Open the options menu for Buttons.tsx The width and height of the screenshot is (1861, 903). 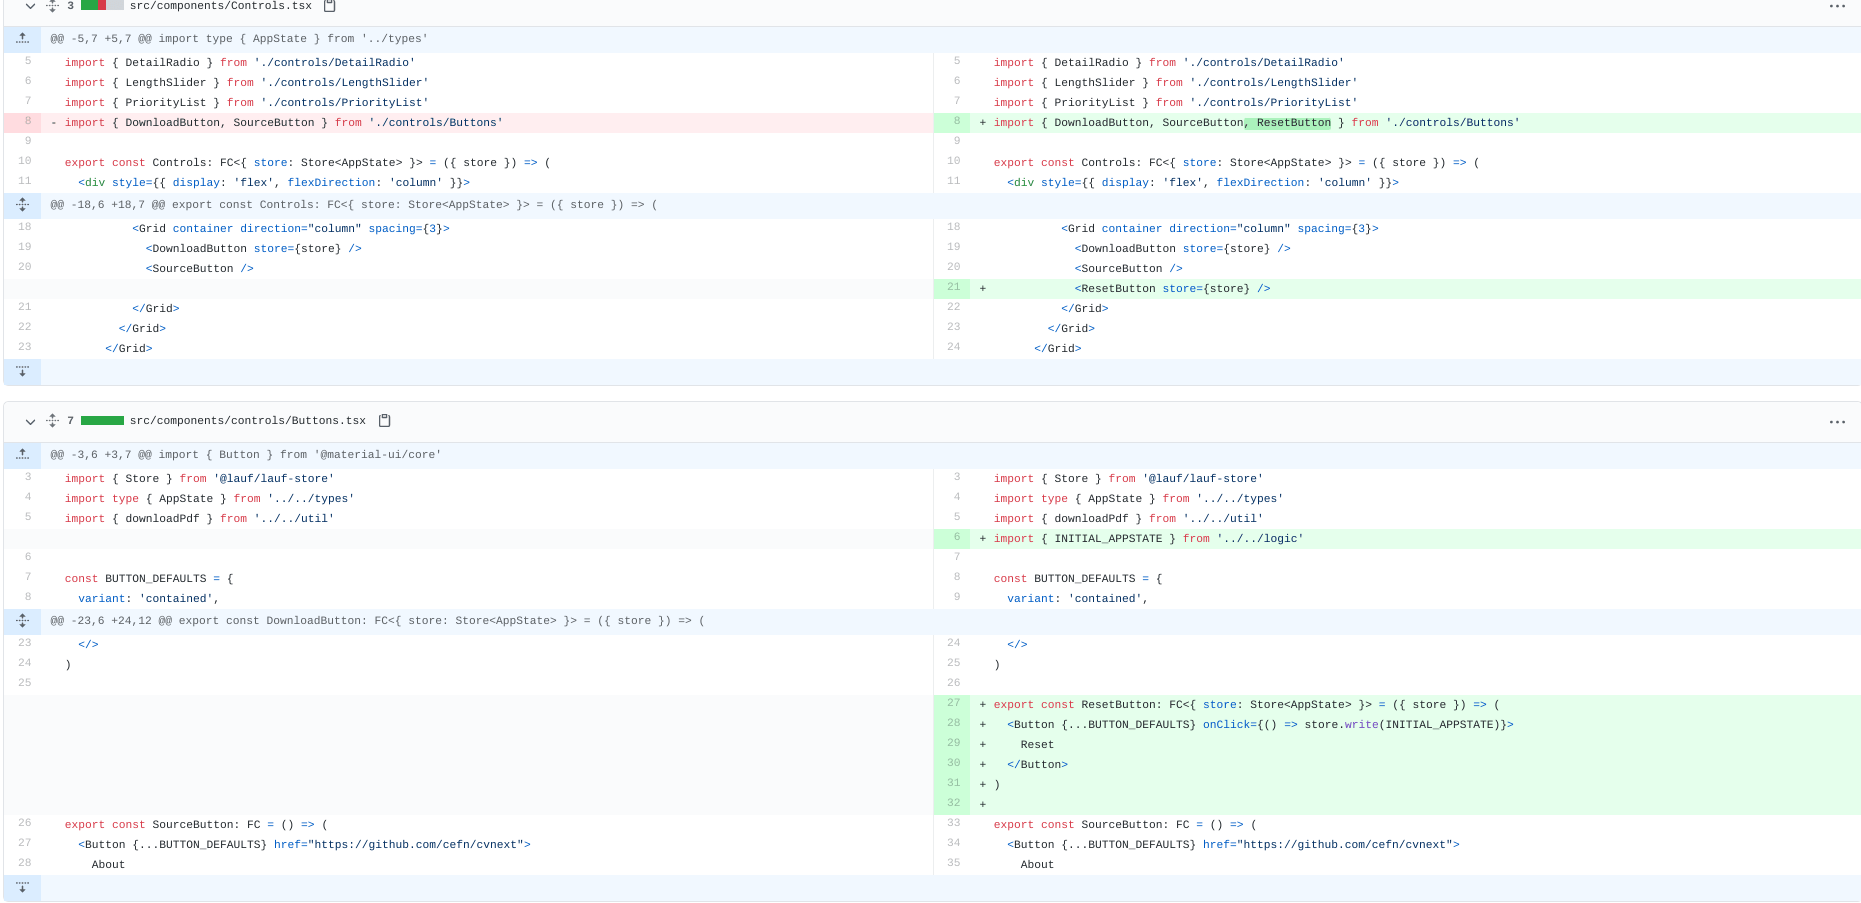pyautogui.click(x=1837, y=421)
